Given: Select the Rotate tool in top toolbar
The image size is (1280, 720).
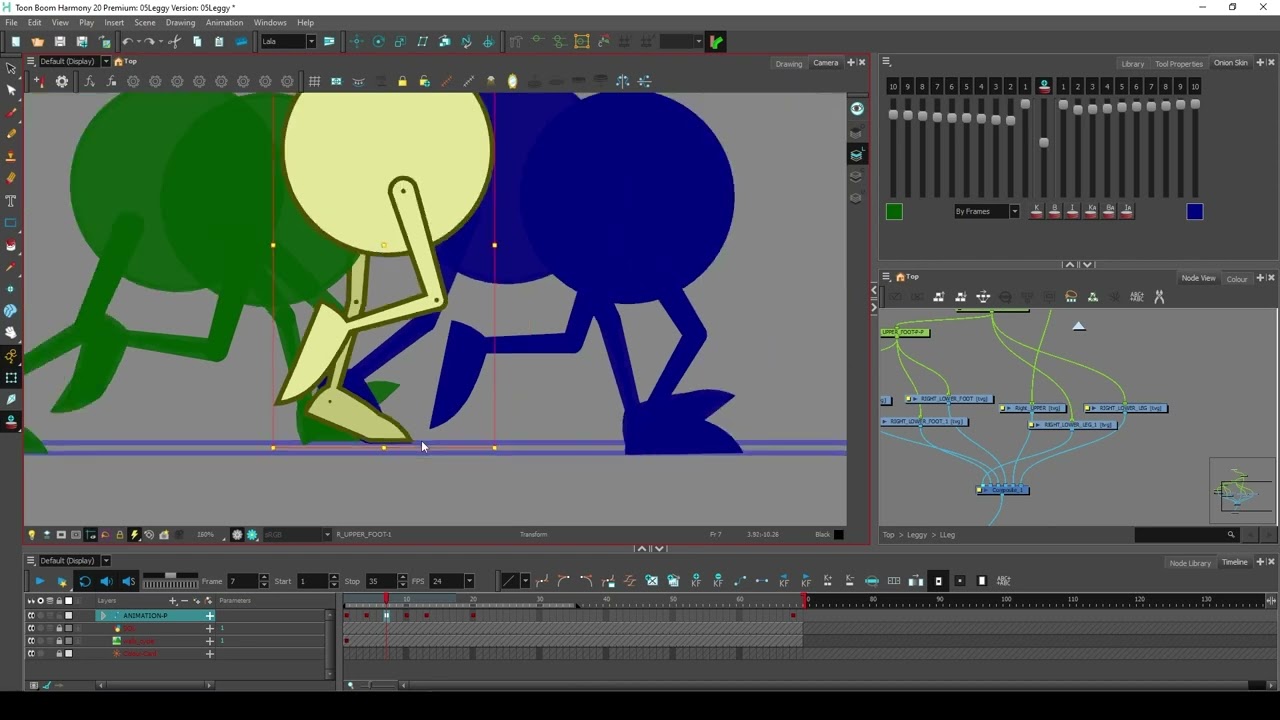Looking at the screenshot, I should [x=379, y=42].
